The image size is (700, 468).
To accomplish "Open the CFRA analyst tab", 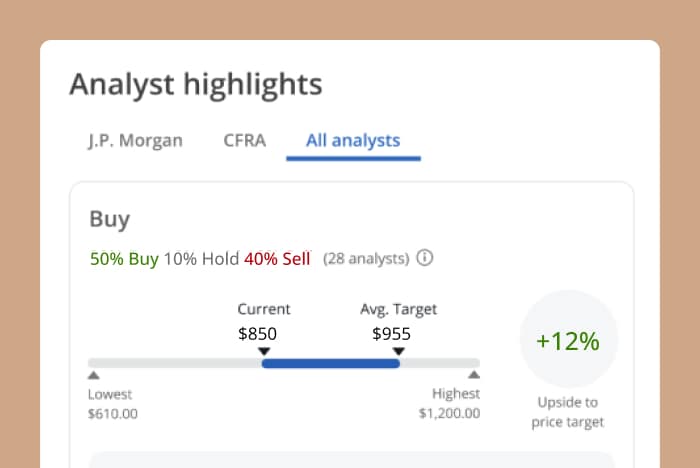I will click(245, 140).
